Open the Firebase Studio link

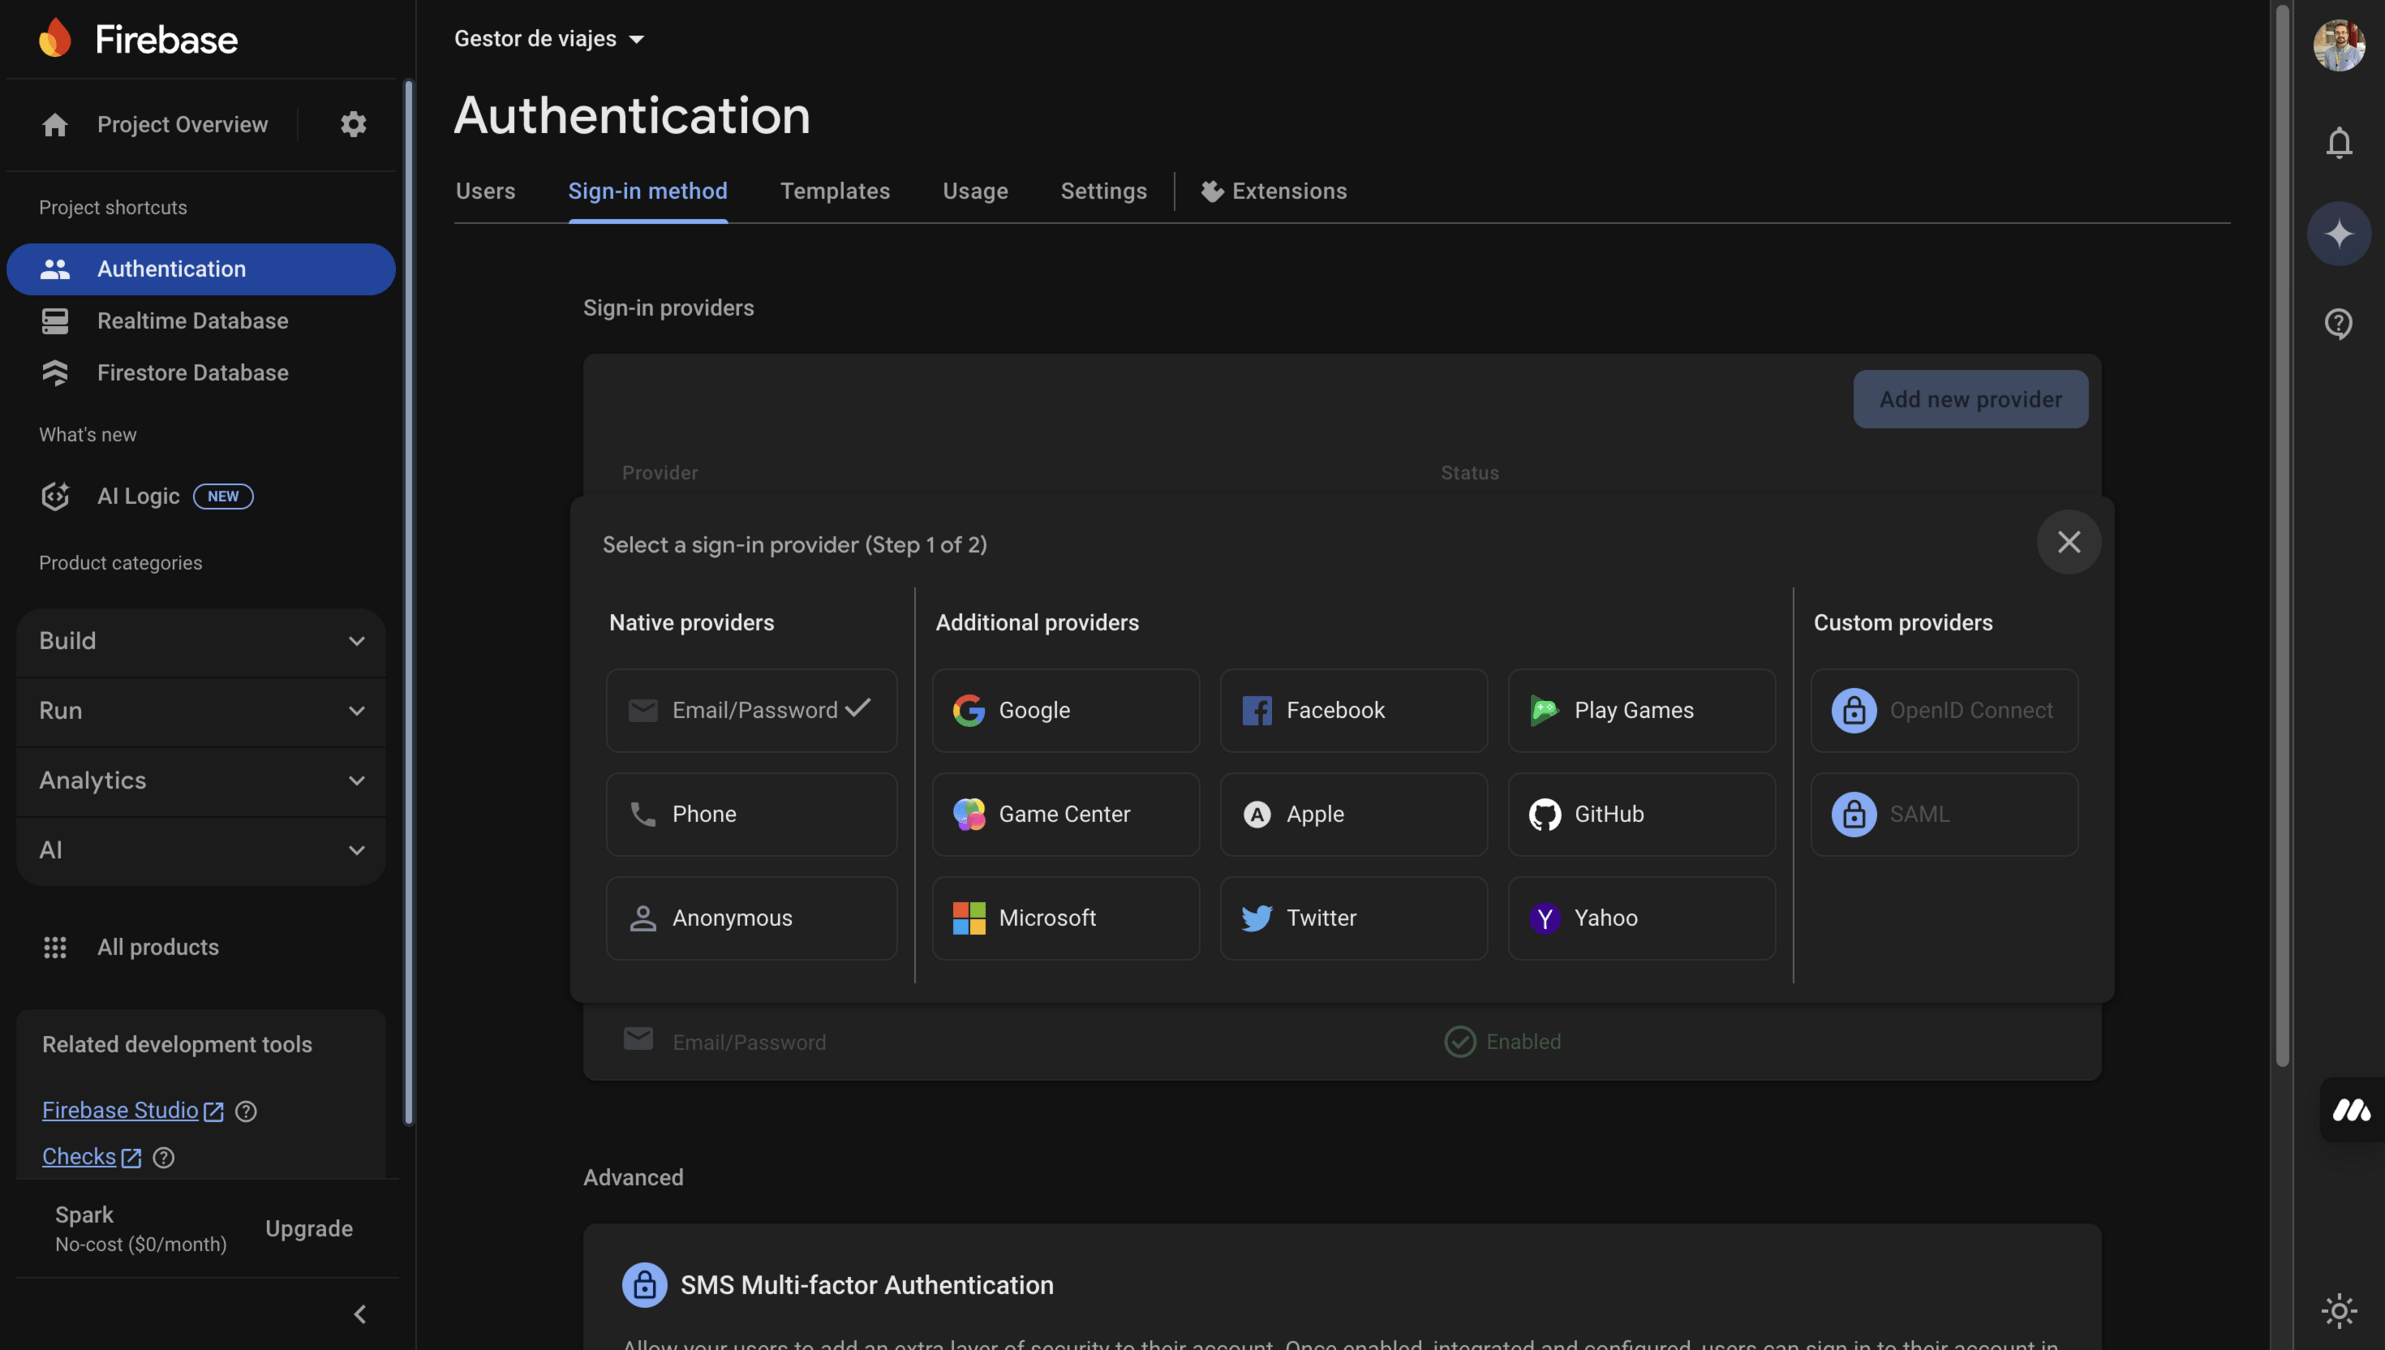[120, 1110]
